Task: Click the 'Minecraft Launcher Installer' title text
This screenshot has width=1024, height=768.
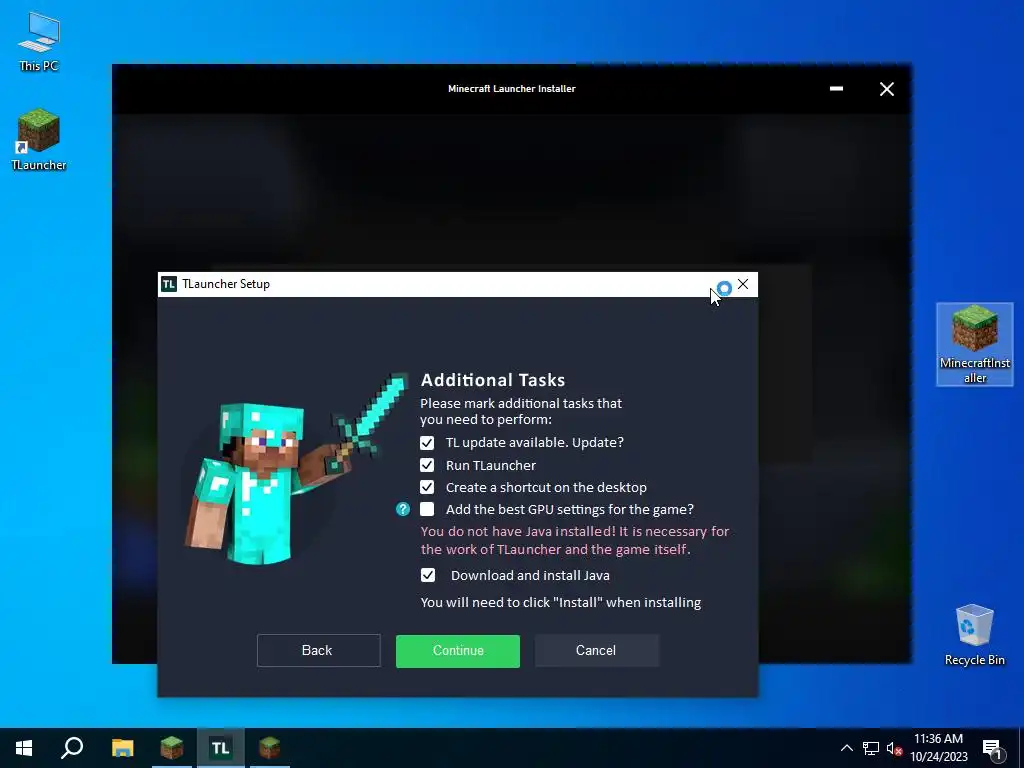Action: click(512, 89)
